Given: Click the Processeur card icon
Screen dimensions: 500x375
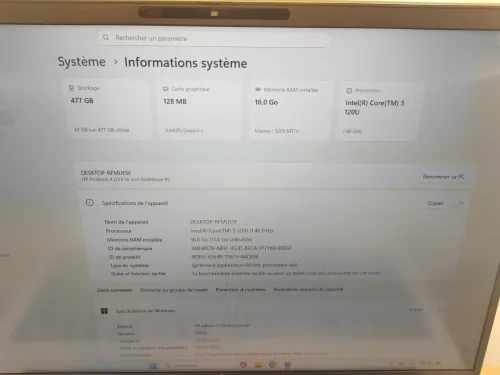Looking at the screenshot, I should (x=349, y=90).
